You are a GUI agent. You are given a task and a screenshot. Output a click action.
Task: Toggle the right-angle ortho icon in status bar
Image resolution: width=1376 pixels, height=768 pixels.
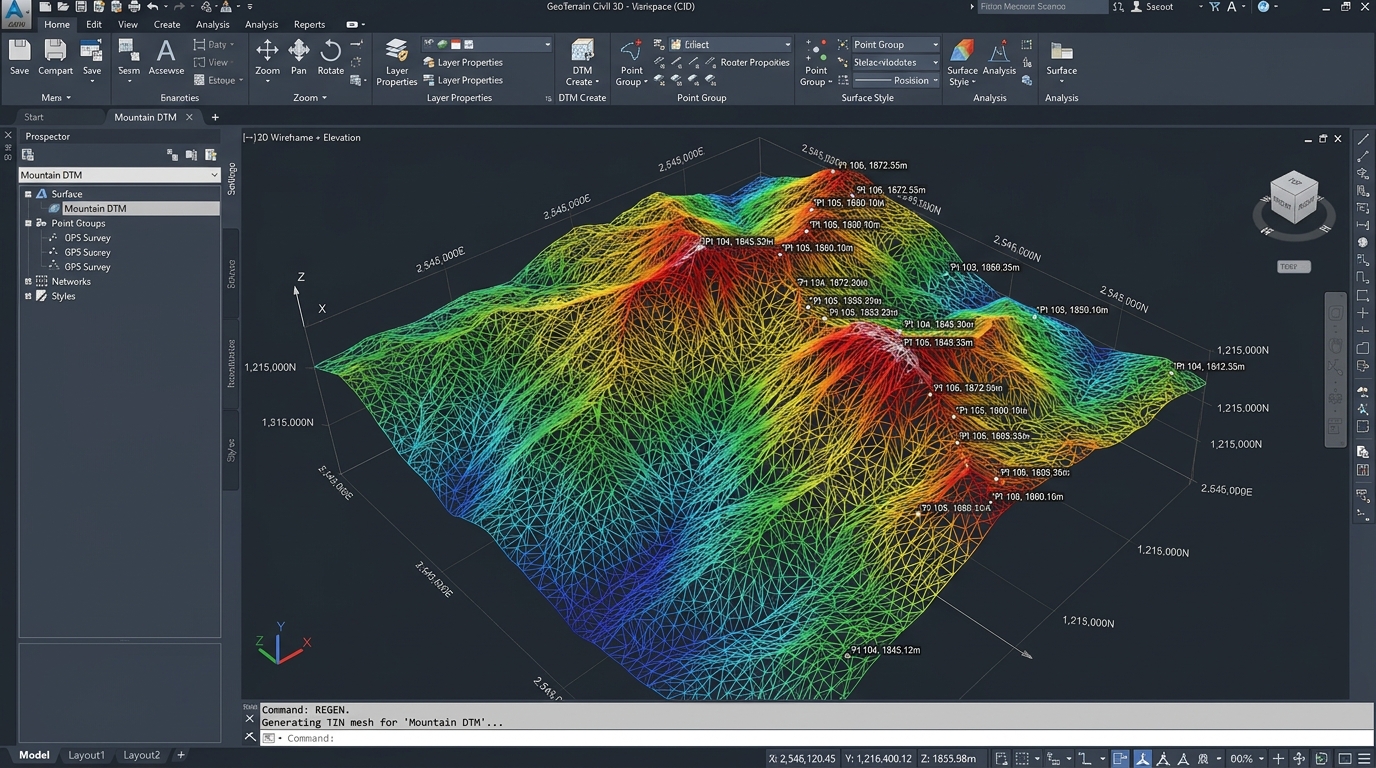(x=1084, y=759)
